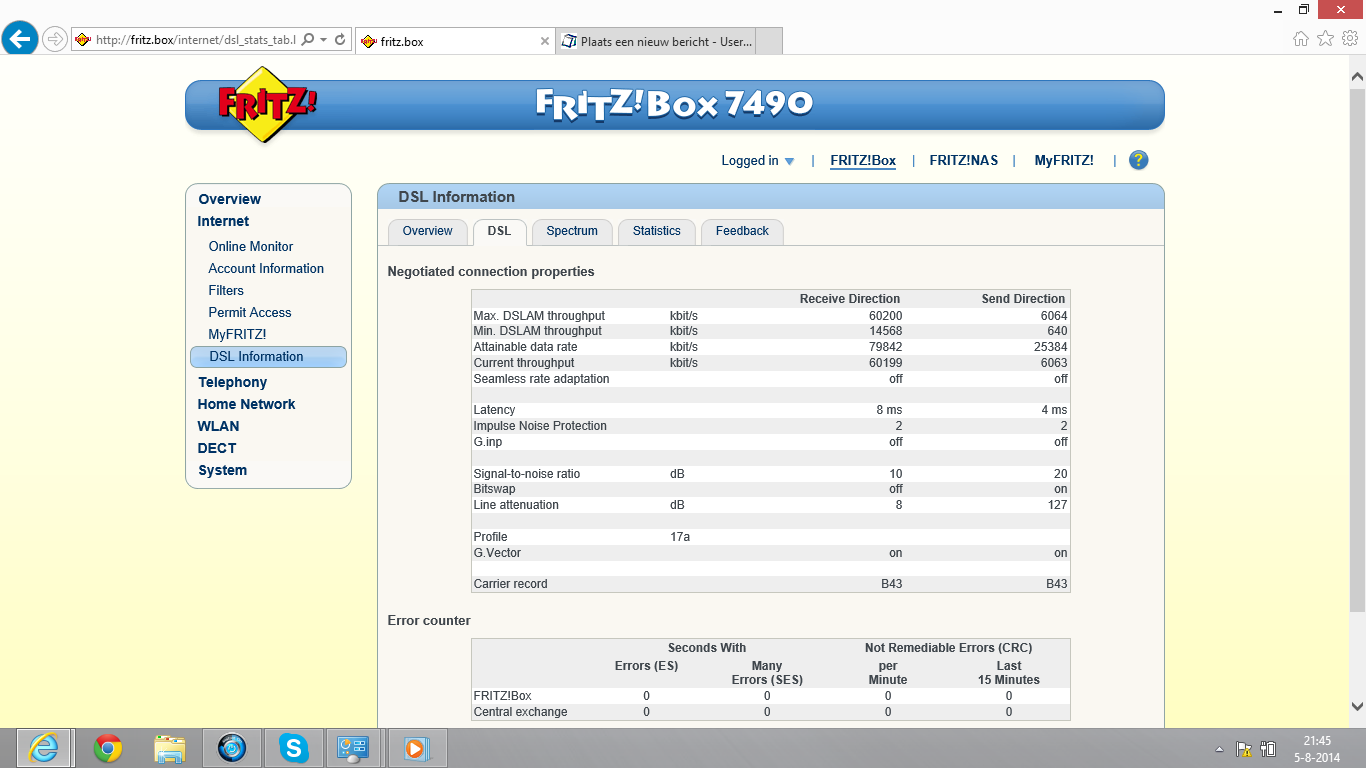Click the page vertical scrollbar down arrow
This screenshot has height=768, width=1366.
pyautogui.click(x=1357, y=705)
